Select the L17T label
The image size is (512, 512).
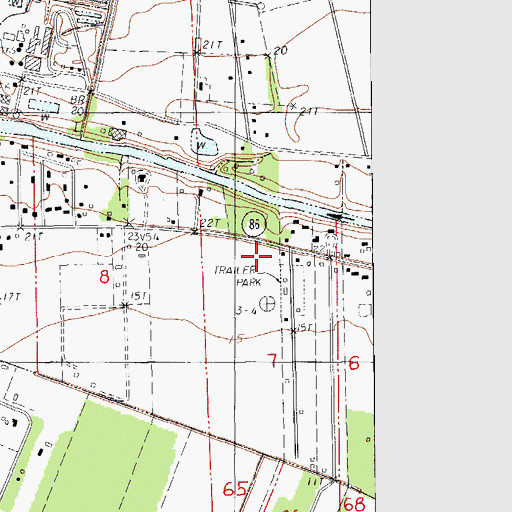tap(11, 296)
